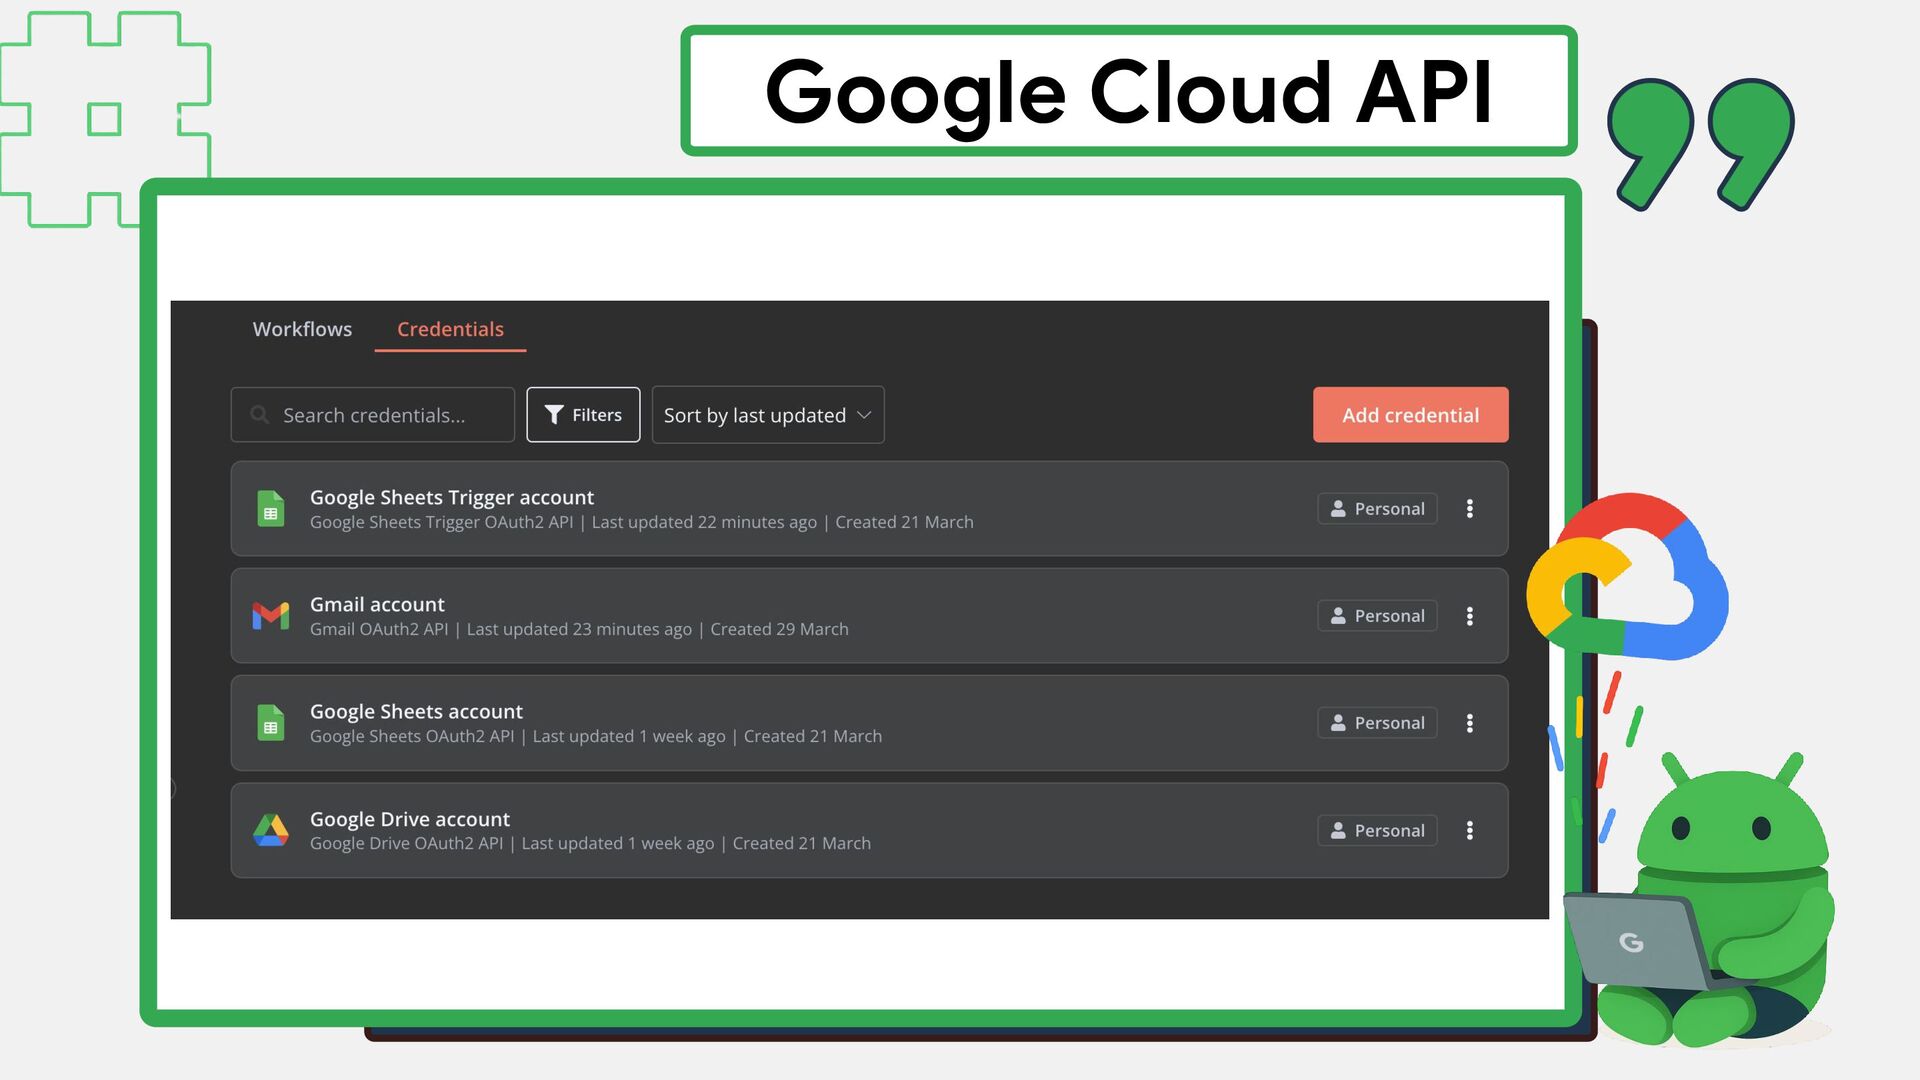The height and width of the screenshot is (1080, 1920).
Task: Click 'Google Drive OAuth2 API' details text
Action: click(x=406, y=843)
